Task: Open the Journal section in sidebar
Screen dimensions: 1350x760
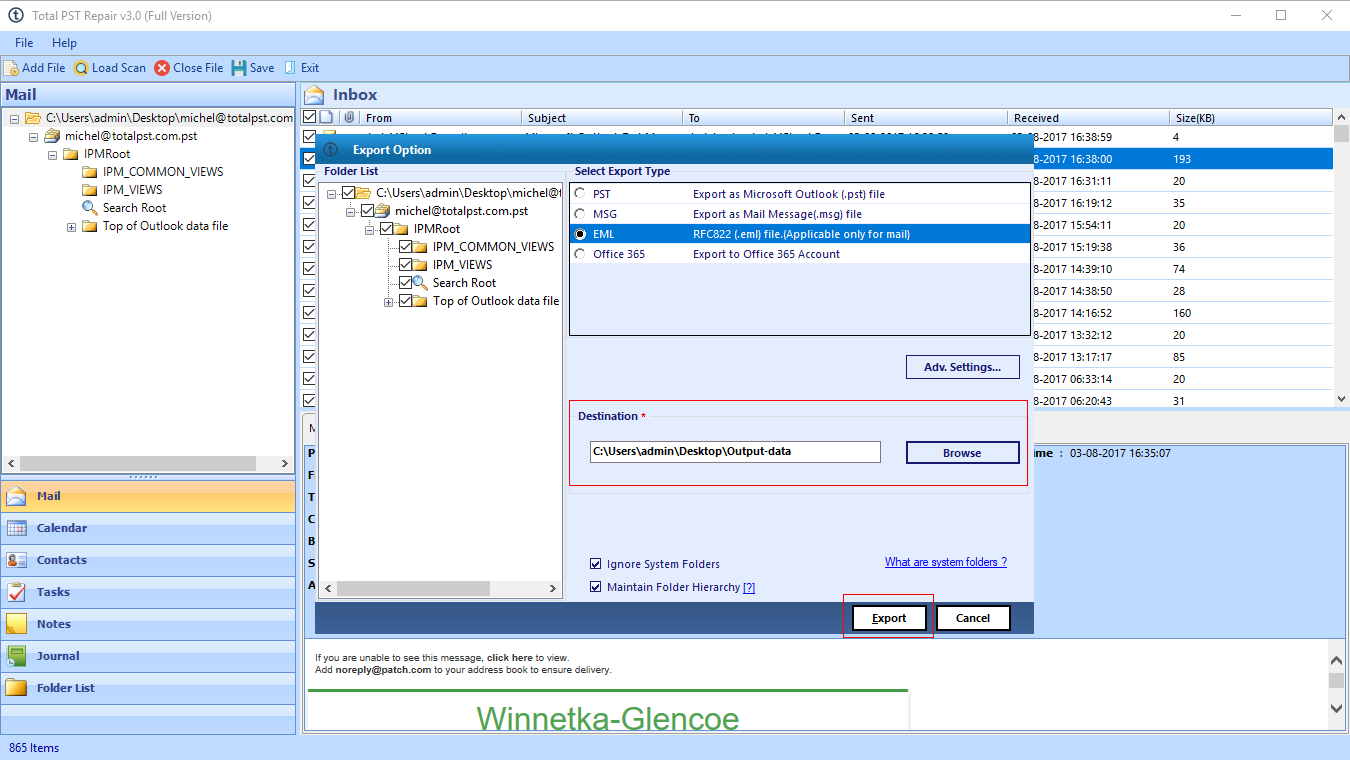Action: 148,656
